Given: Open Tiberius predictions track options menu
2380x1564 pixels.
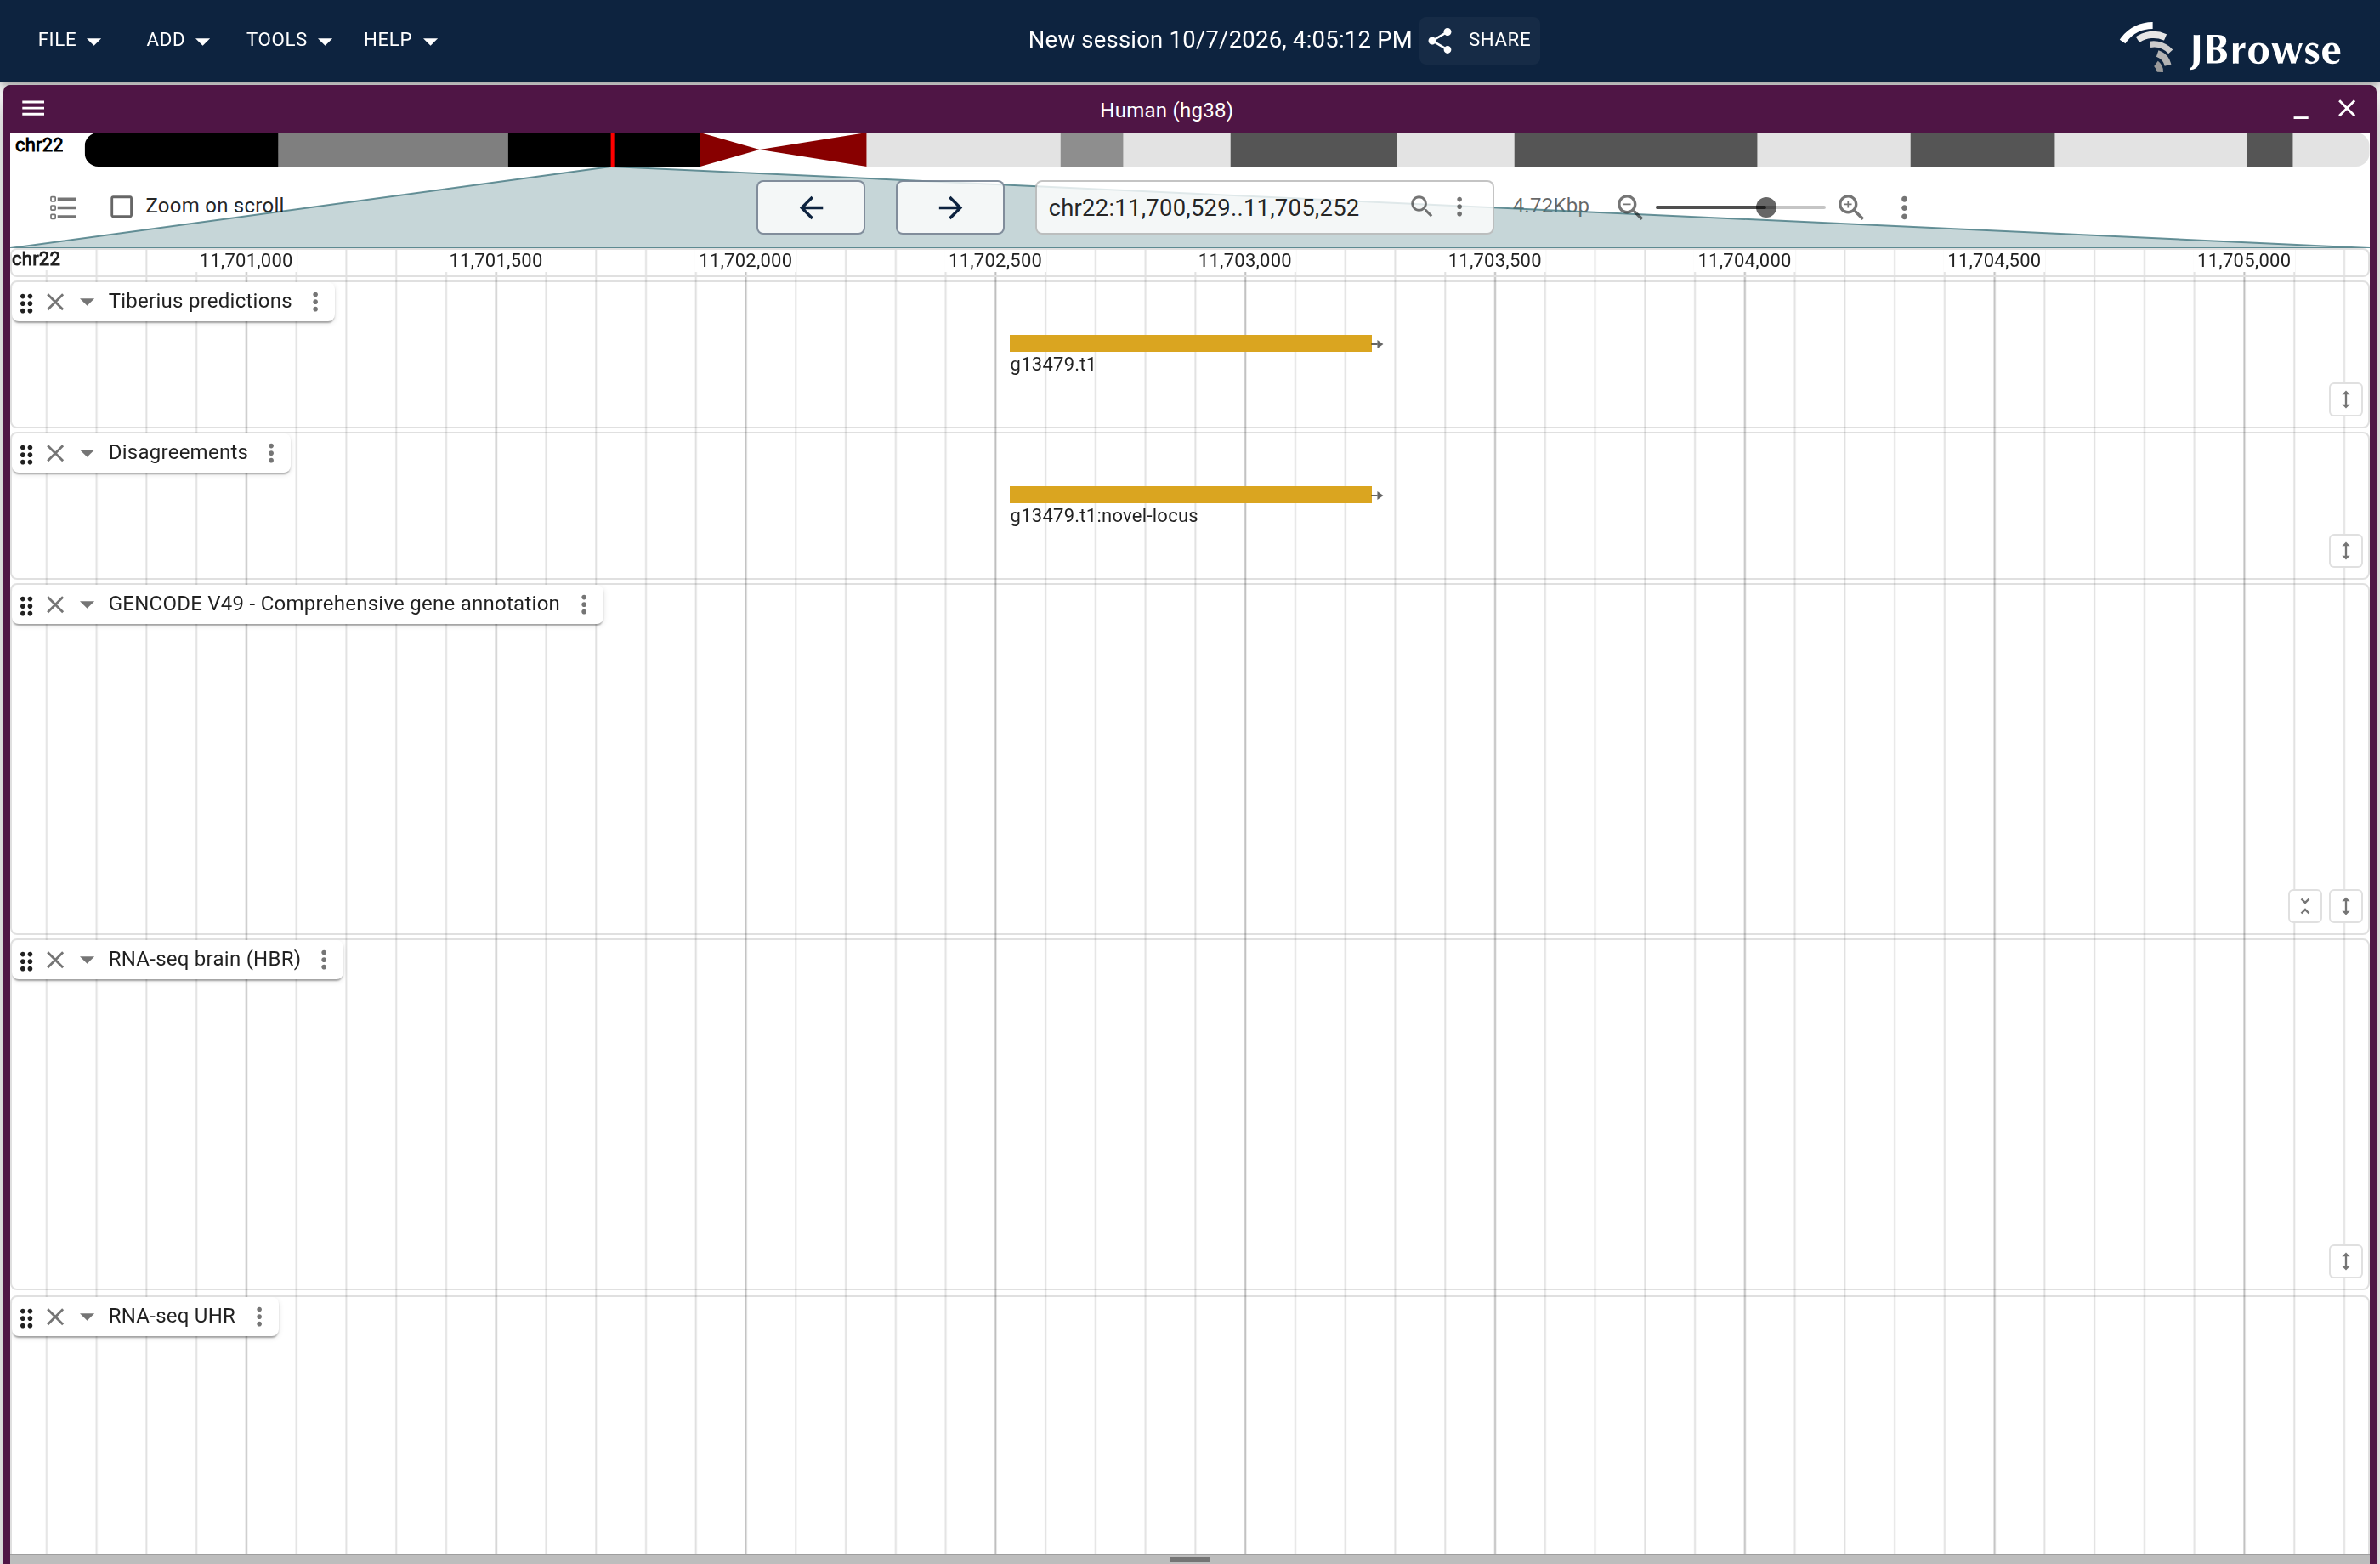Looking at the screenshot, I should click(316, 302).
